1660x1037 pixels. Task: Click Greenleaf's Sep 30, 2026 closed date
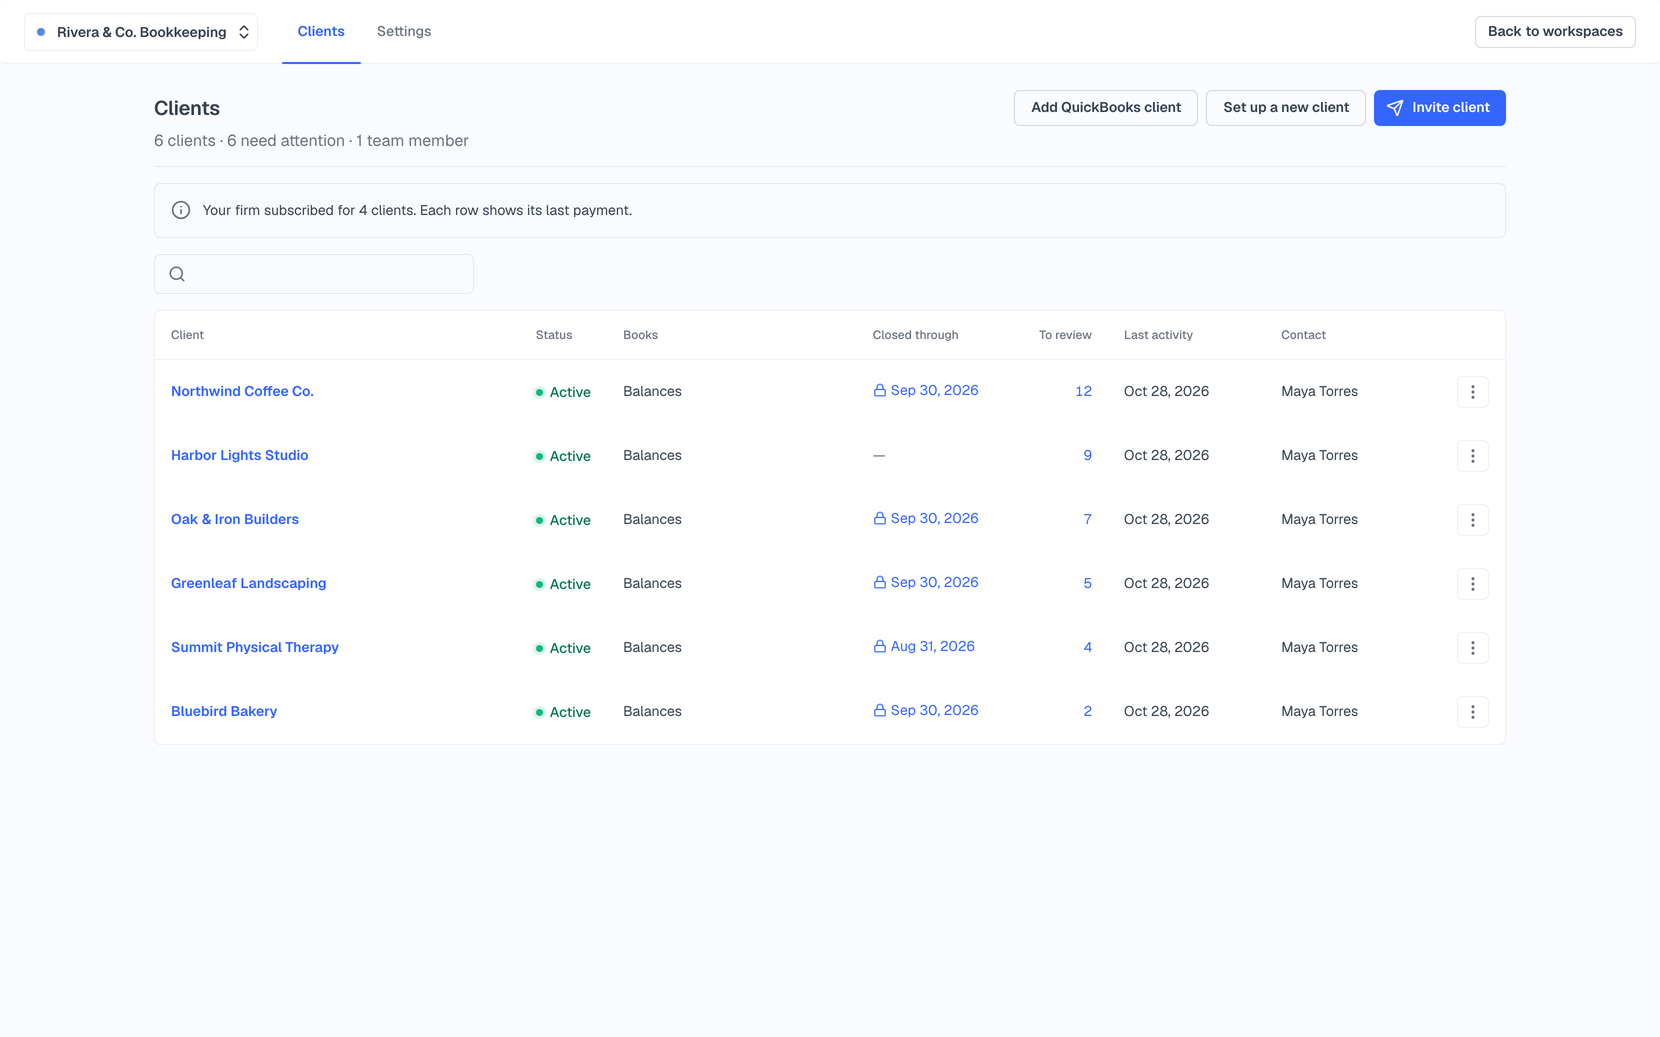(x=926, y=582)
